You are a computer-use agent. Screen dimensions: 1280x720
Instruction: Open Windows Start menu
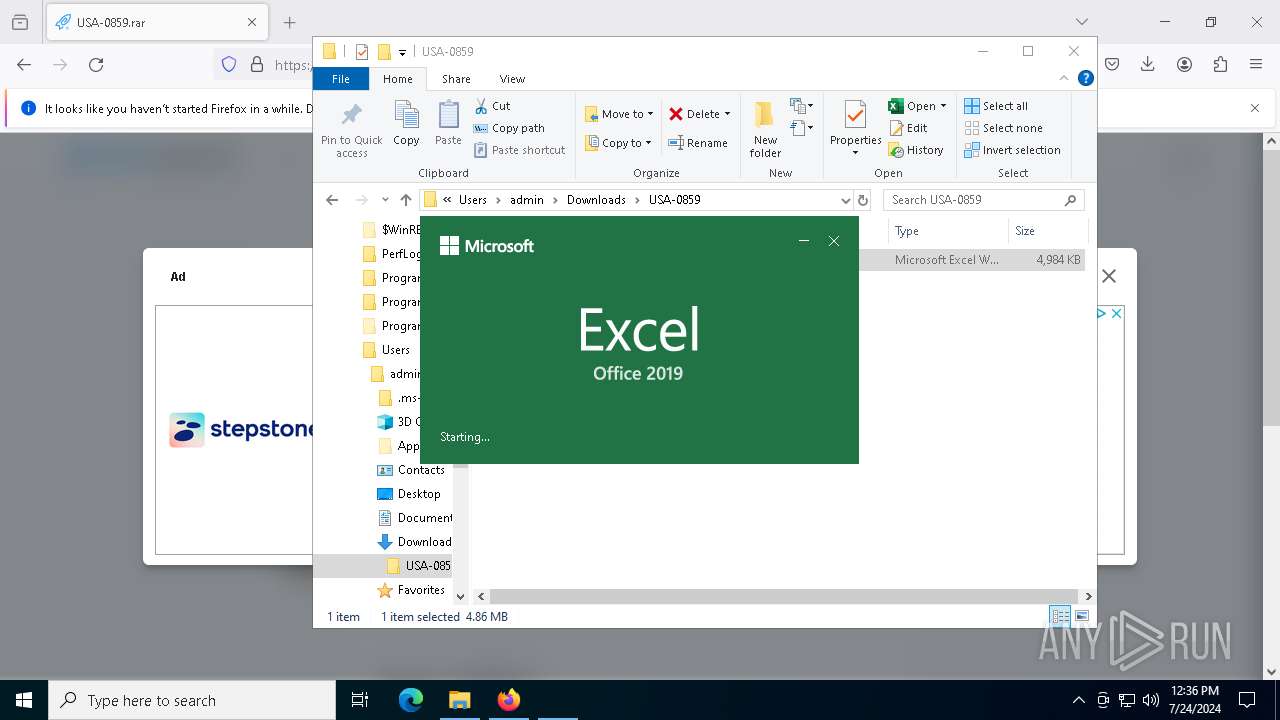(24, 700)
